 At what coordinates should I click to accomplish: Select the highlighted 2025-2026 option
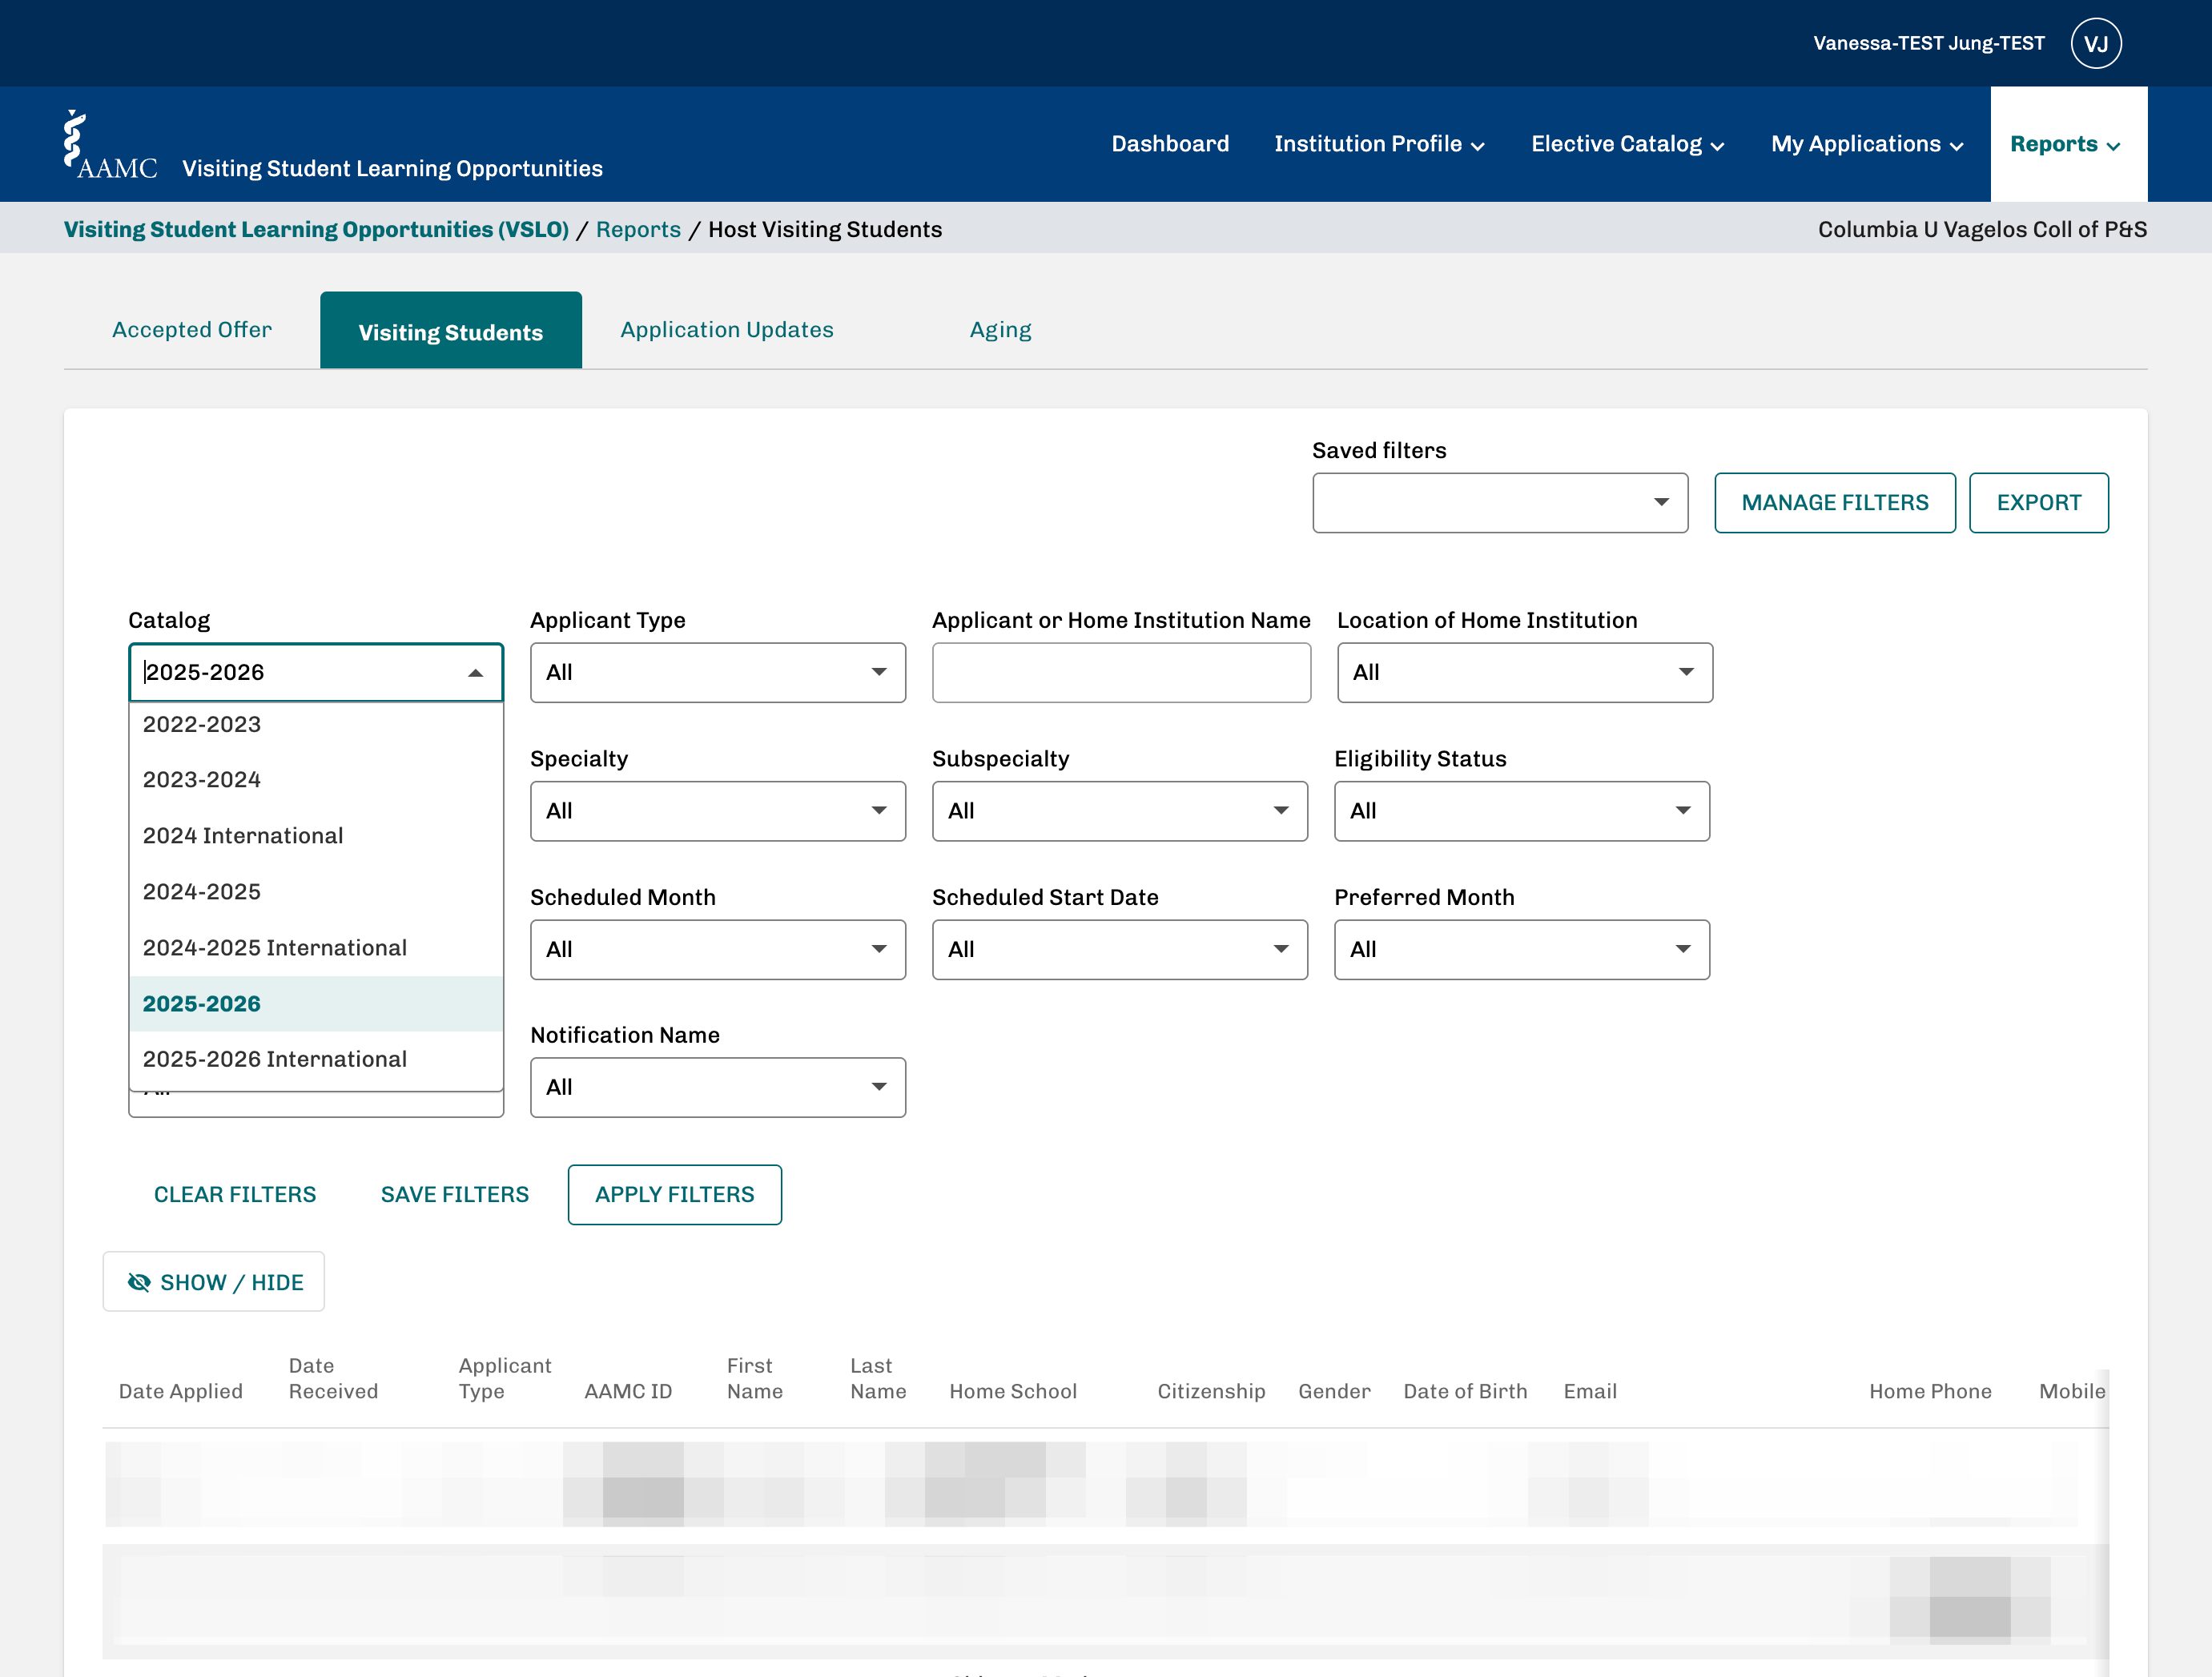[x=316, y=1003]
